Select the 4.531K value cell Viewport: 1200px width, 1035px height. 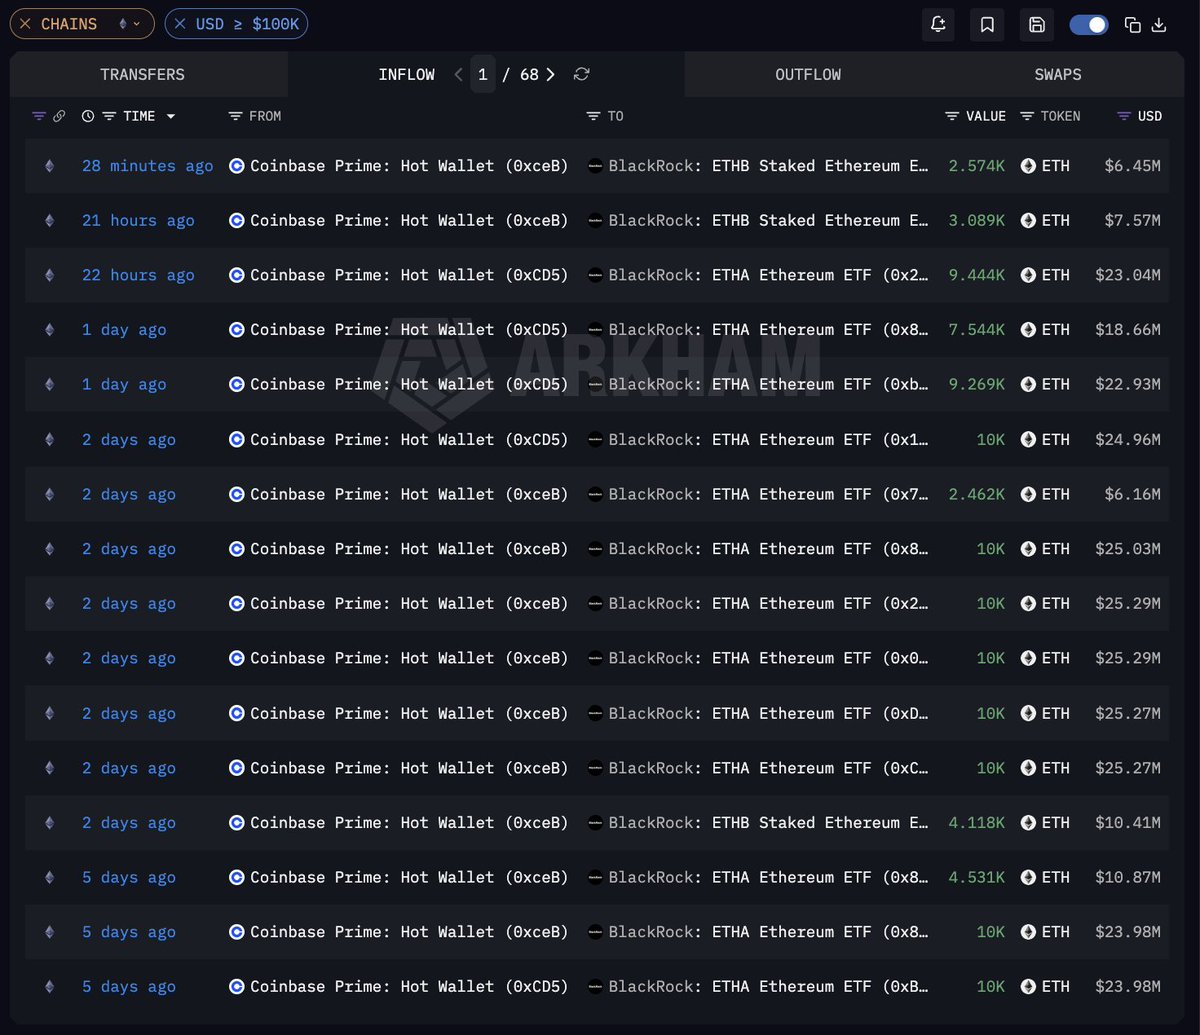[977, 878]
